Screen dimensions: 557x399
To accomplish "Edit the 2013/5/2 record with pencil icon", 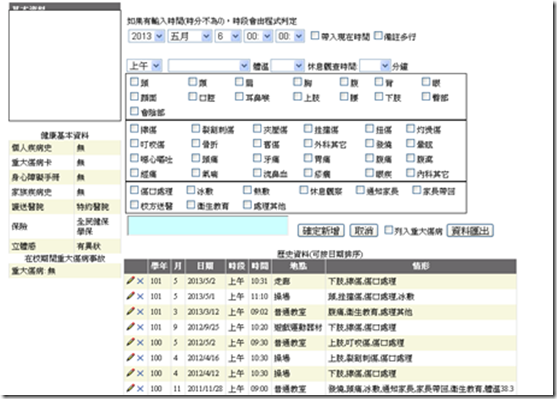I will click(x=130, y=281).
